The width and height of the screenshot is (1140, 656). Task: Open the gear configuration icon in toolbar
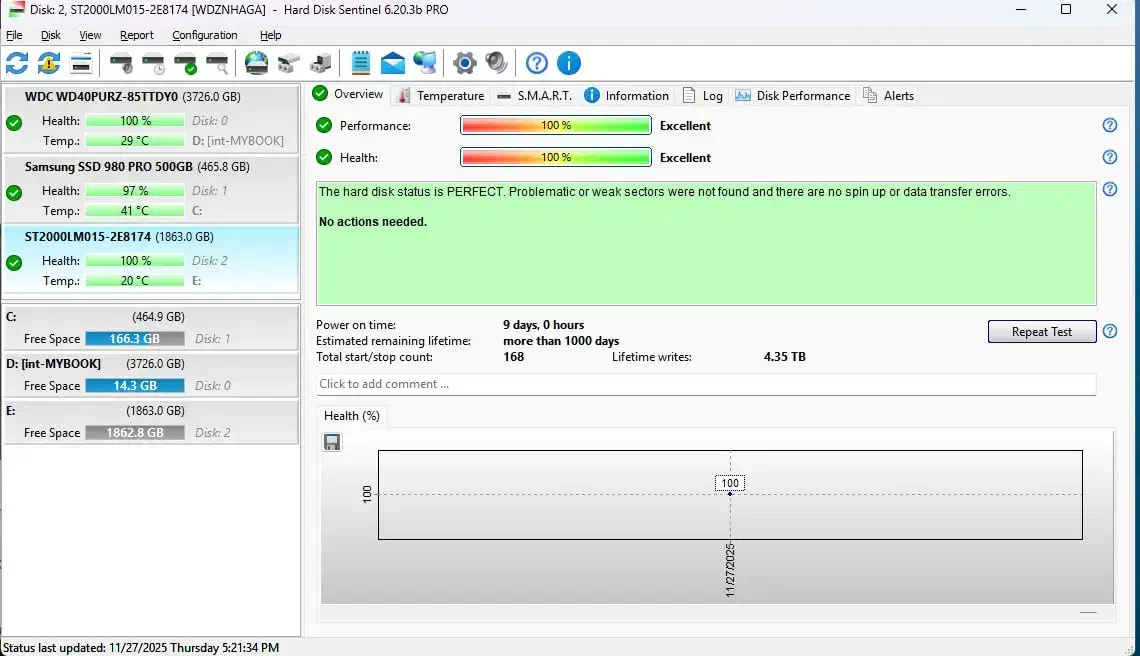pyautogui.click(x=464, y=64)
